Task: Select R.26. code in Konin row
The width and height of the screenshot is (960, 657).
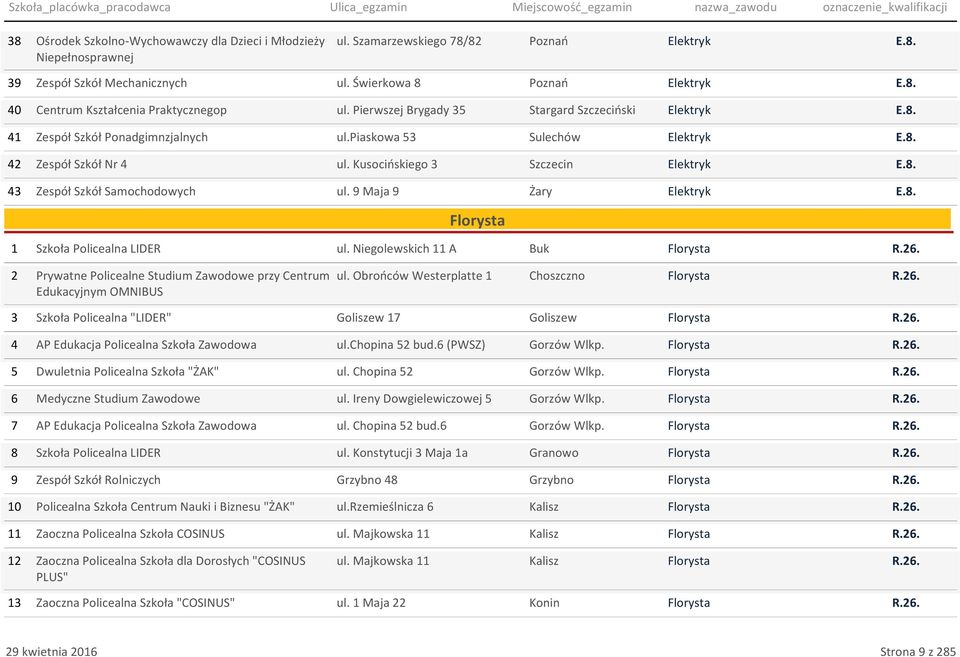Action: [906, 603]
